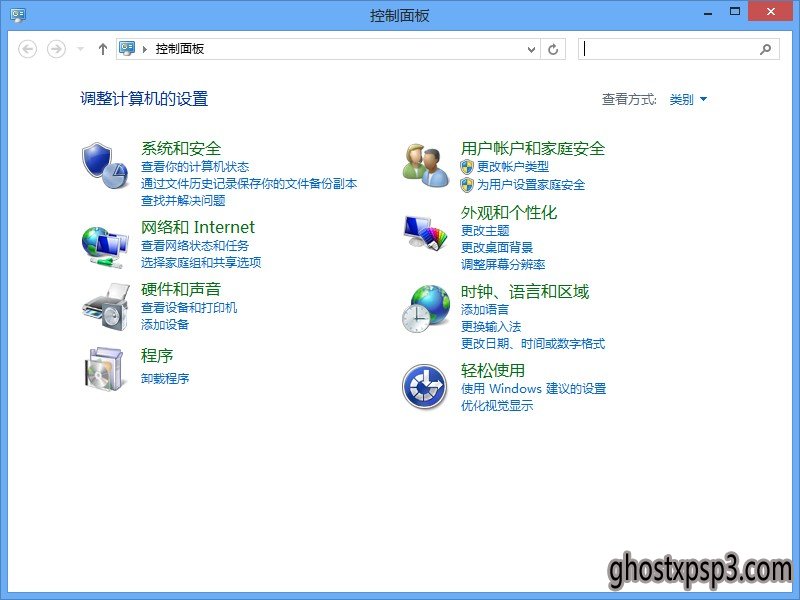Open the recent locations dropdown arrow
Viewport: 800px width, 600px height.
[80, 49]
